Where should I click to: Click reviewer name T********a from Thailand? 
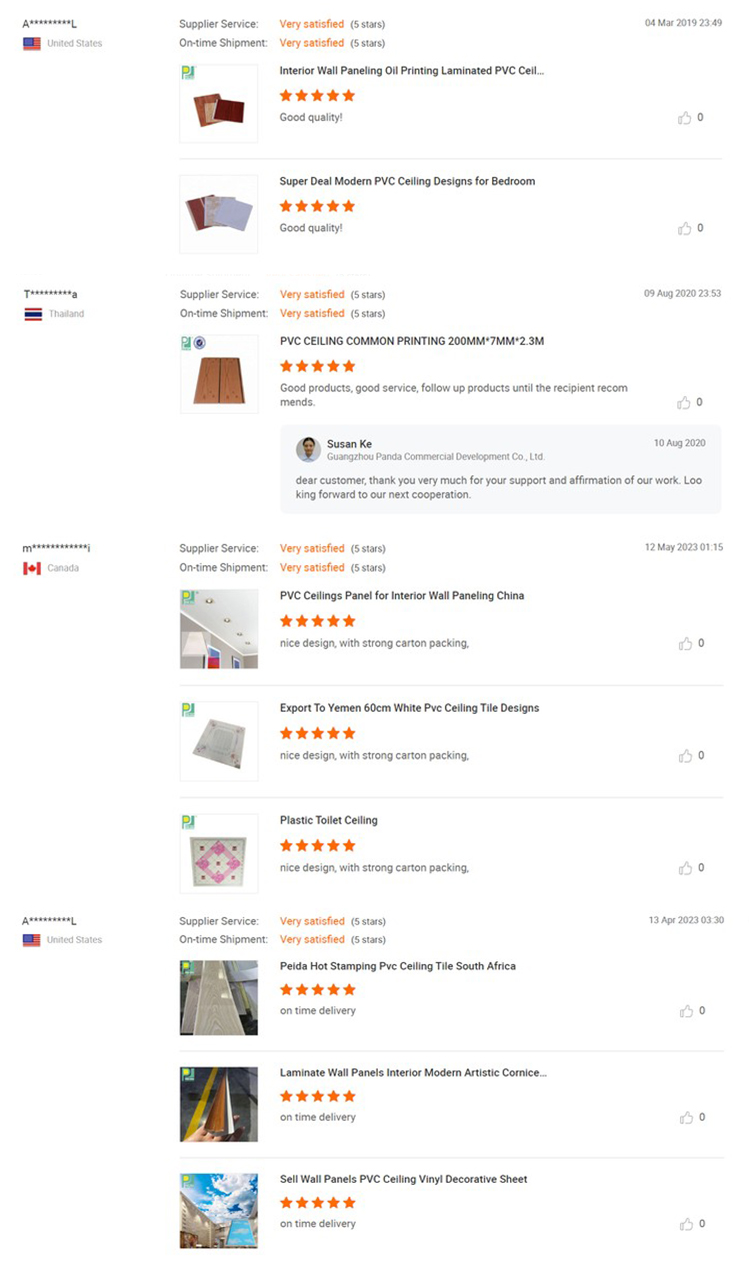50,293
